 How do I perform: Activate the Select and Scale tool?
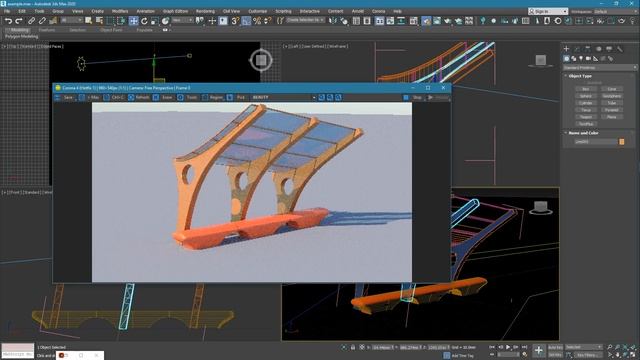(x=155, y=21)
